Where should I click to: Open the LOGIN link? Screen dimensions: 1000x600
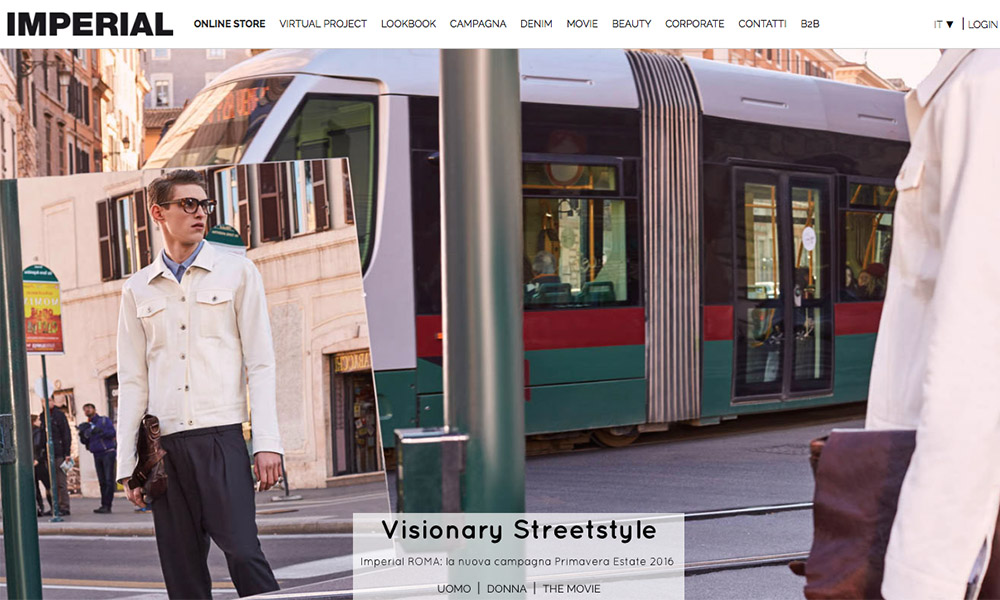[x=982, y=24]
